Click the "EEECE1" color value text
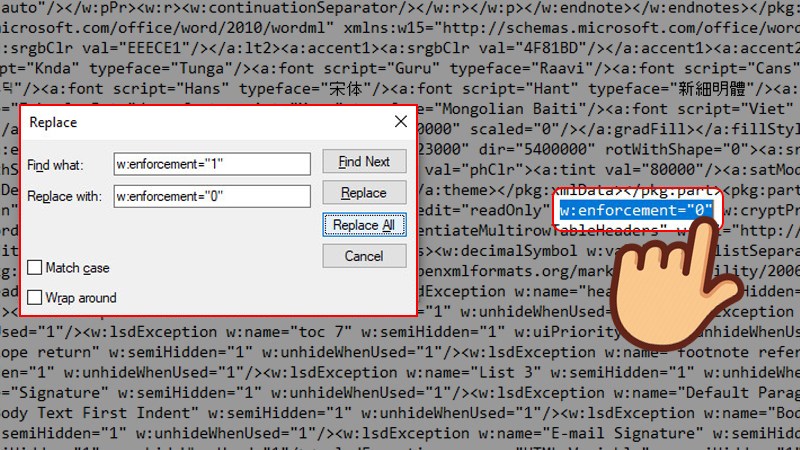The image size is (800, 450). (x=187, y=47)
